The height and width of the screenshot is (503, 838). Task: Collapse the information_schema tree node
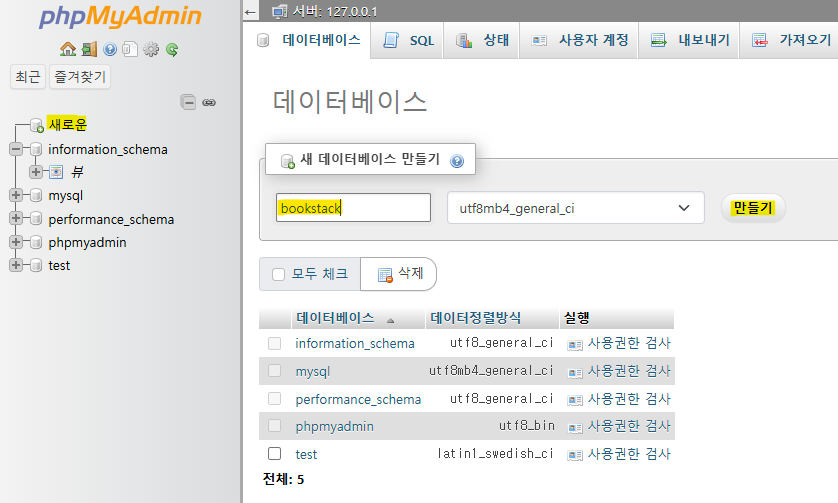[16, 149]
